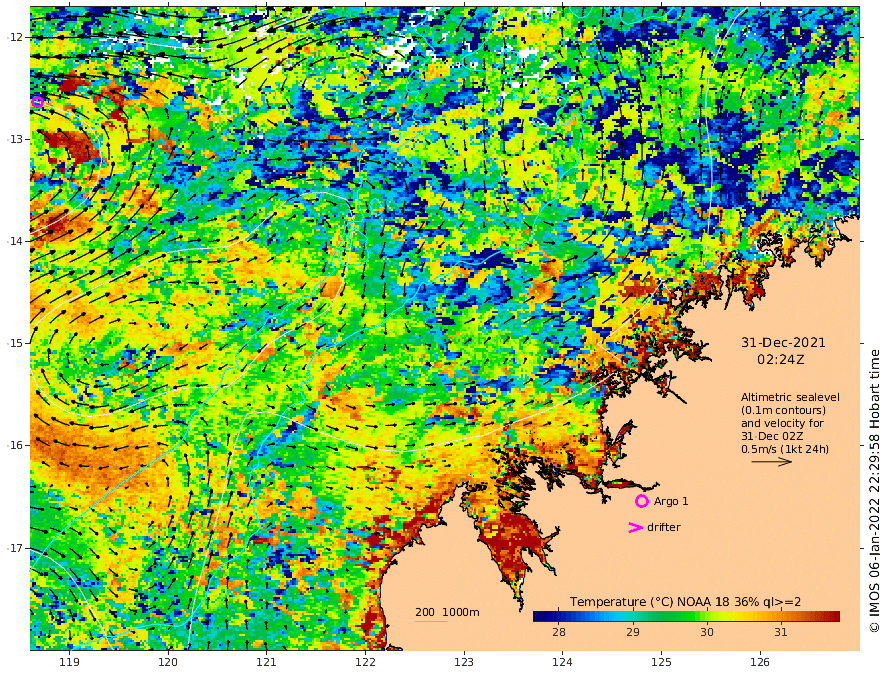
Task: Click latitude axis label -17
Action: 15,548
